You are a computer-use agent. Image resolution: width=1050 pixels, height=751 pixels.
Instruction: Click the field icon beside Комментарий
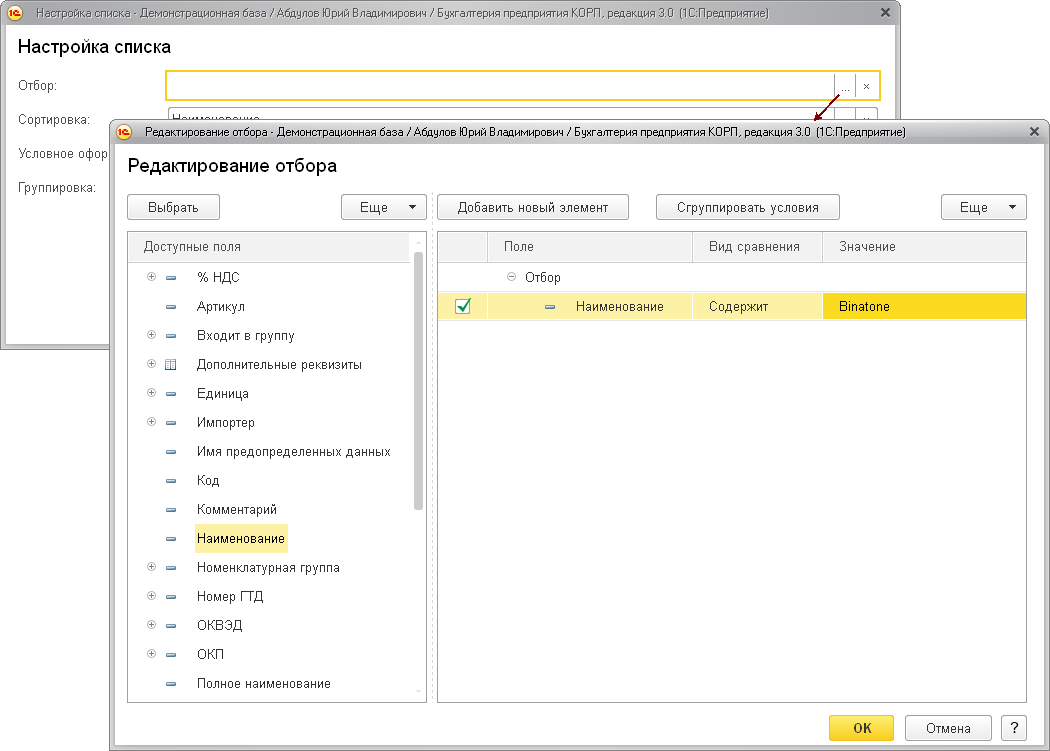pos(171,510)
